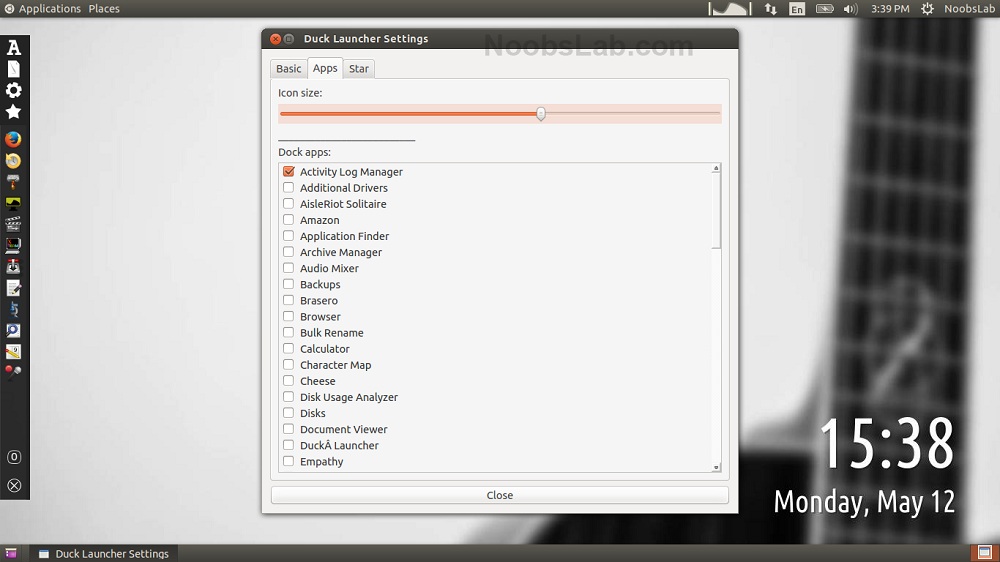
Task: Select the Apps tab
Action: 325,68
